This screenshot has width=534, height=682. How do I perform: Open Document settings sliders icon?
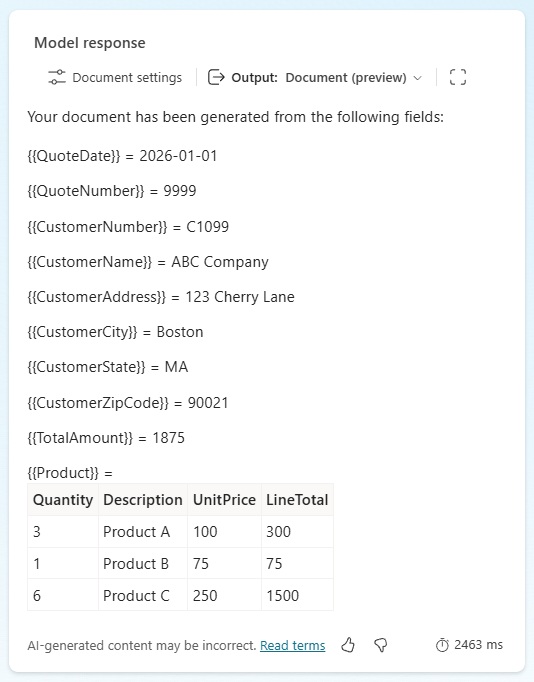[57, 77]
